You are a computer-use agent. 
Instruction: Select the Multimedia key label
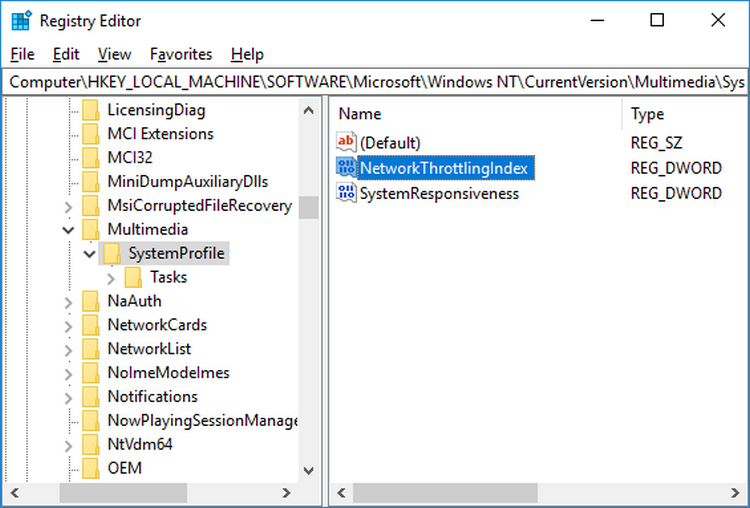(147, 229)
